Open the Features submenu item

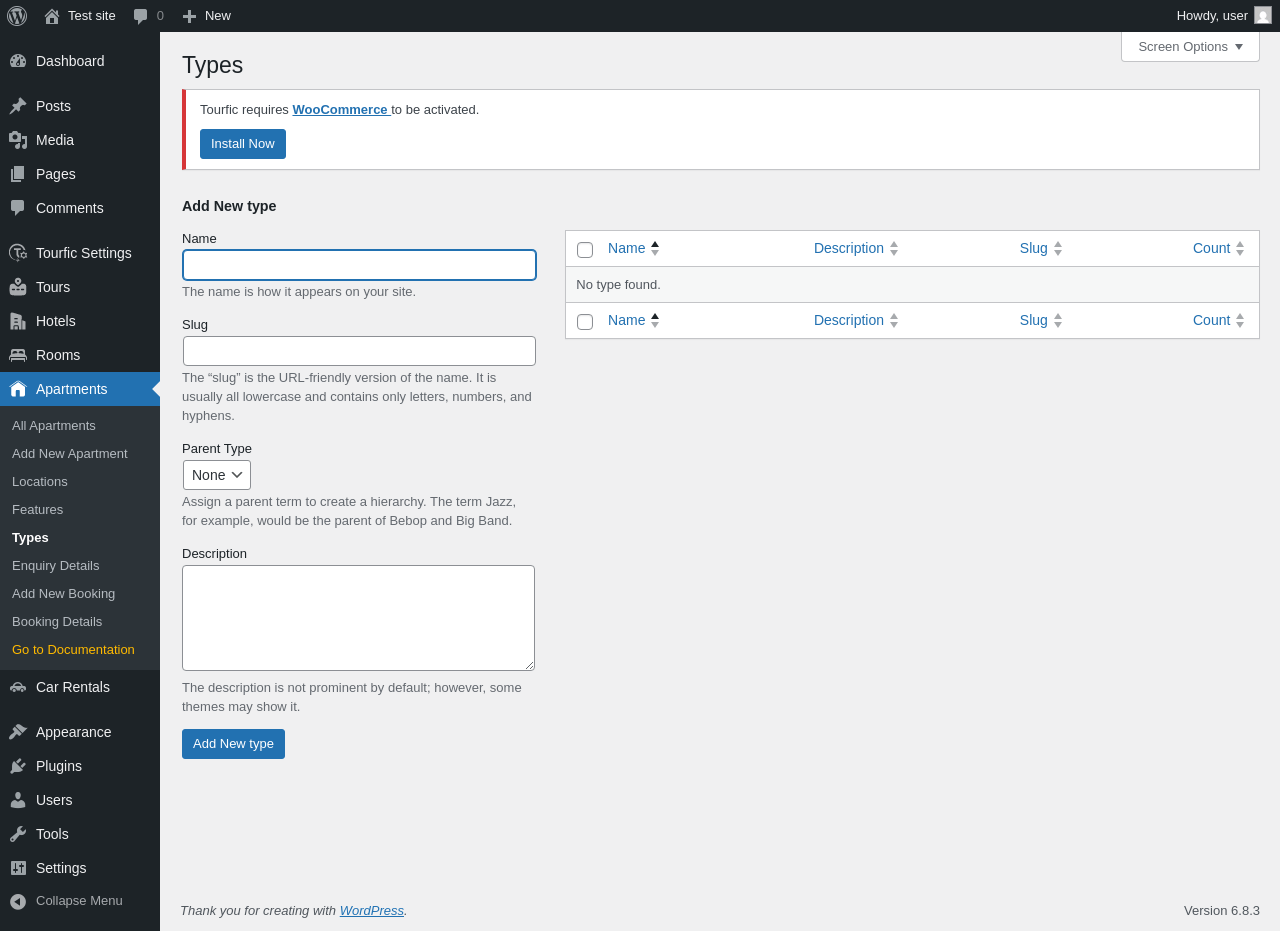[37, 509]
